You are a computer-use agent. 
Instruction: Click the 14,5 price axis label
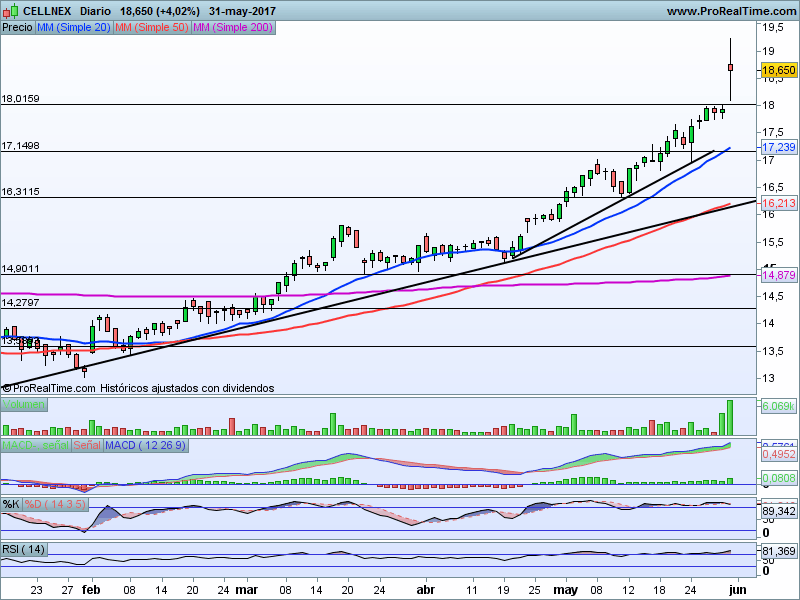point(773,296)
